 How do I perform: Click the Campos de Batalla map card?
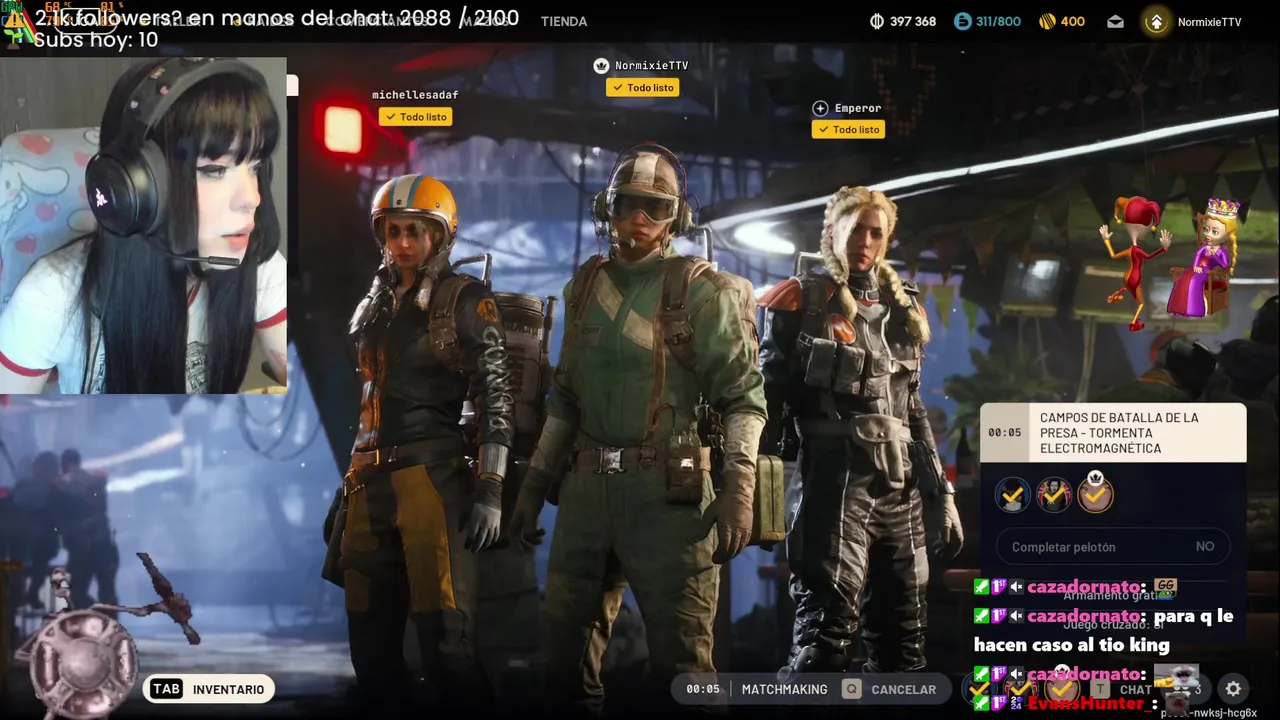point(1113,433)
